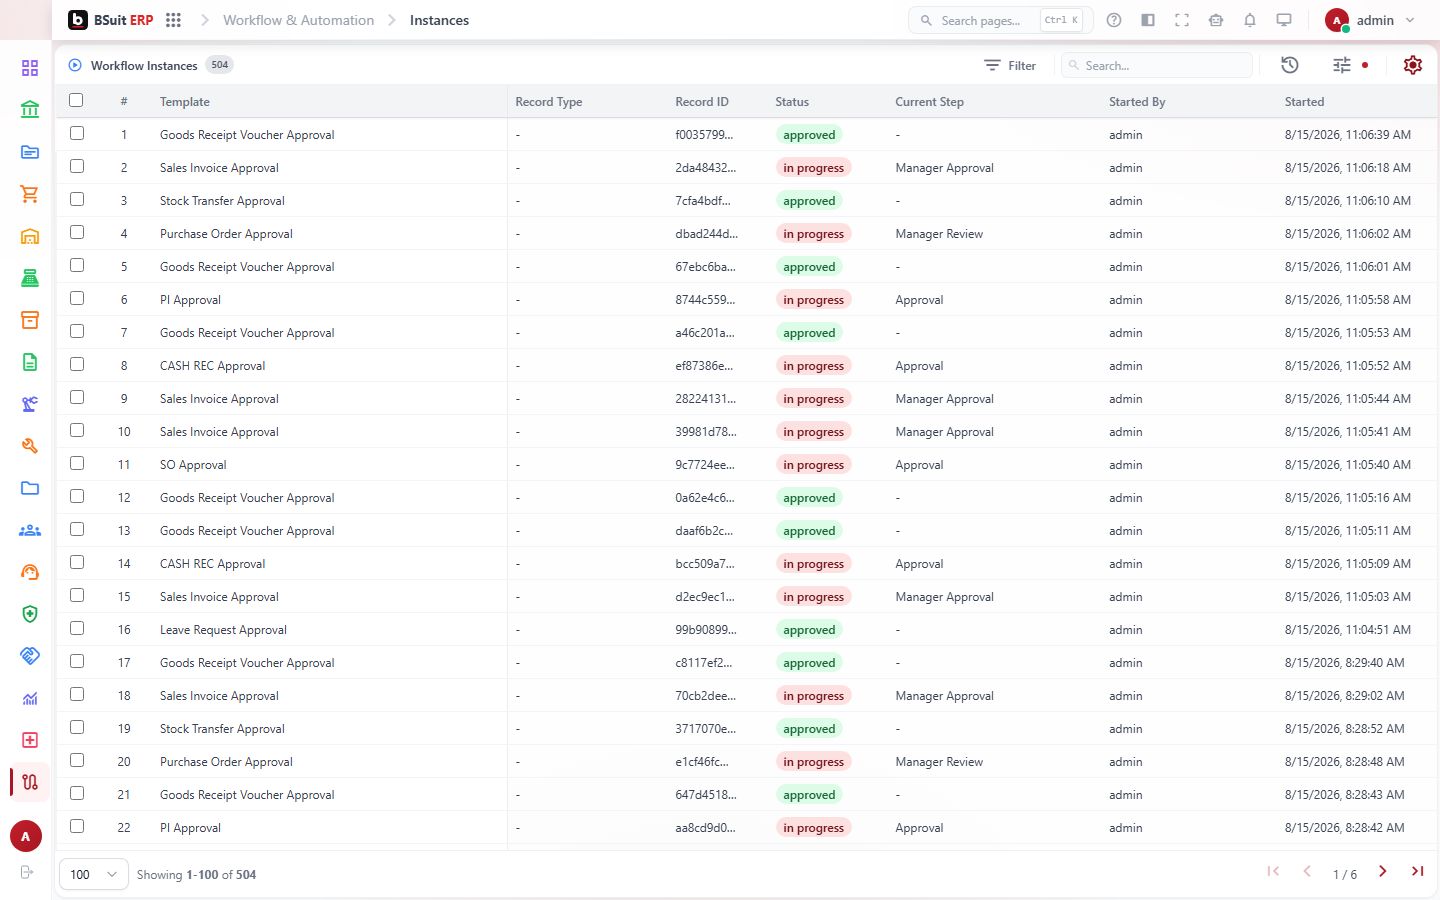The width and height of the screenshot is (1440, 900).
Task: Open the AI assistant robot icon
Action: 1216,20
